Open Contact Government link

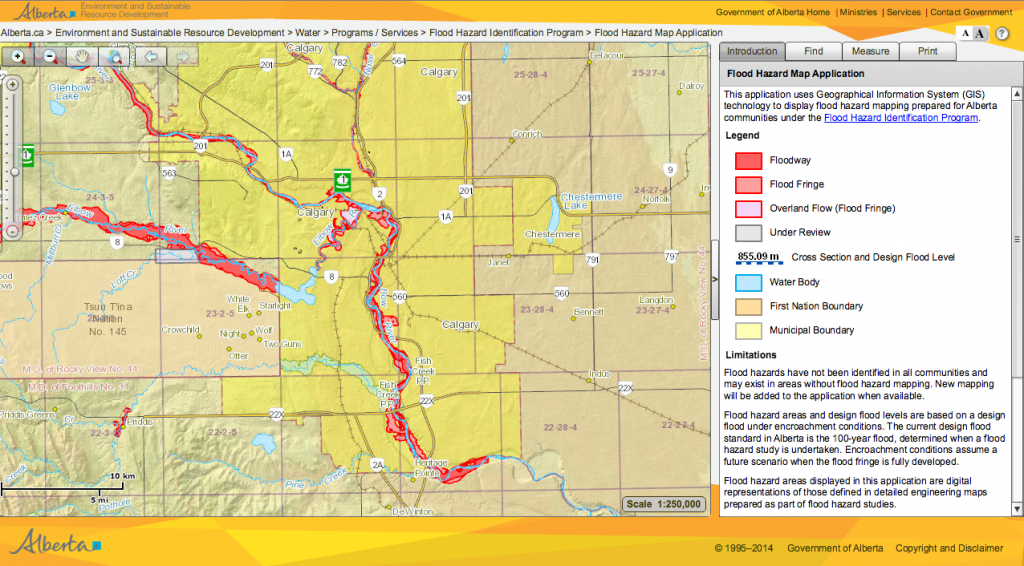[x=971, y=12]
